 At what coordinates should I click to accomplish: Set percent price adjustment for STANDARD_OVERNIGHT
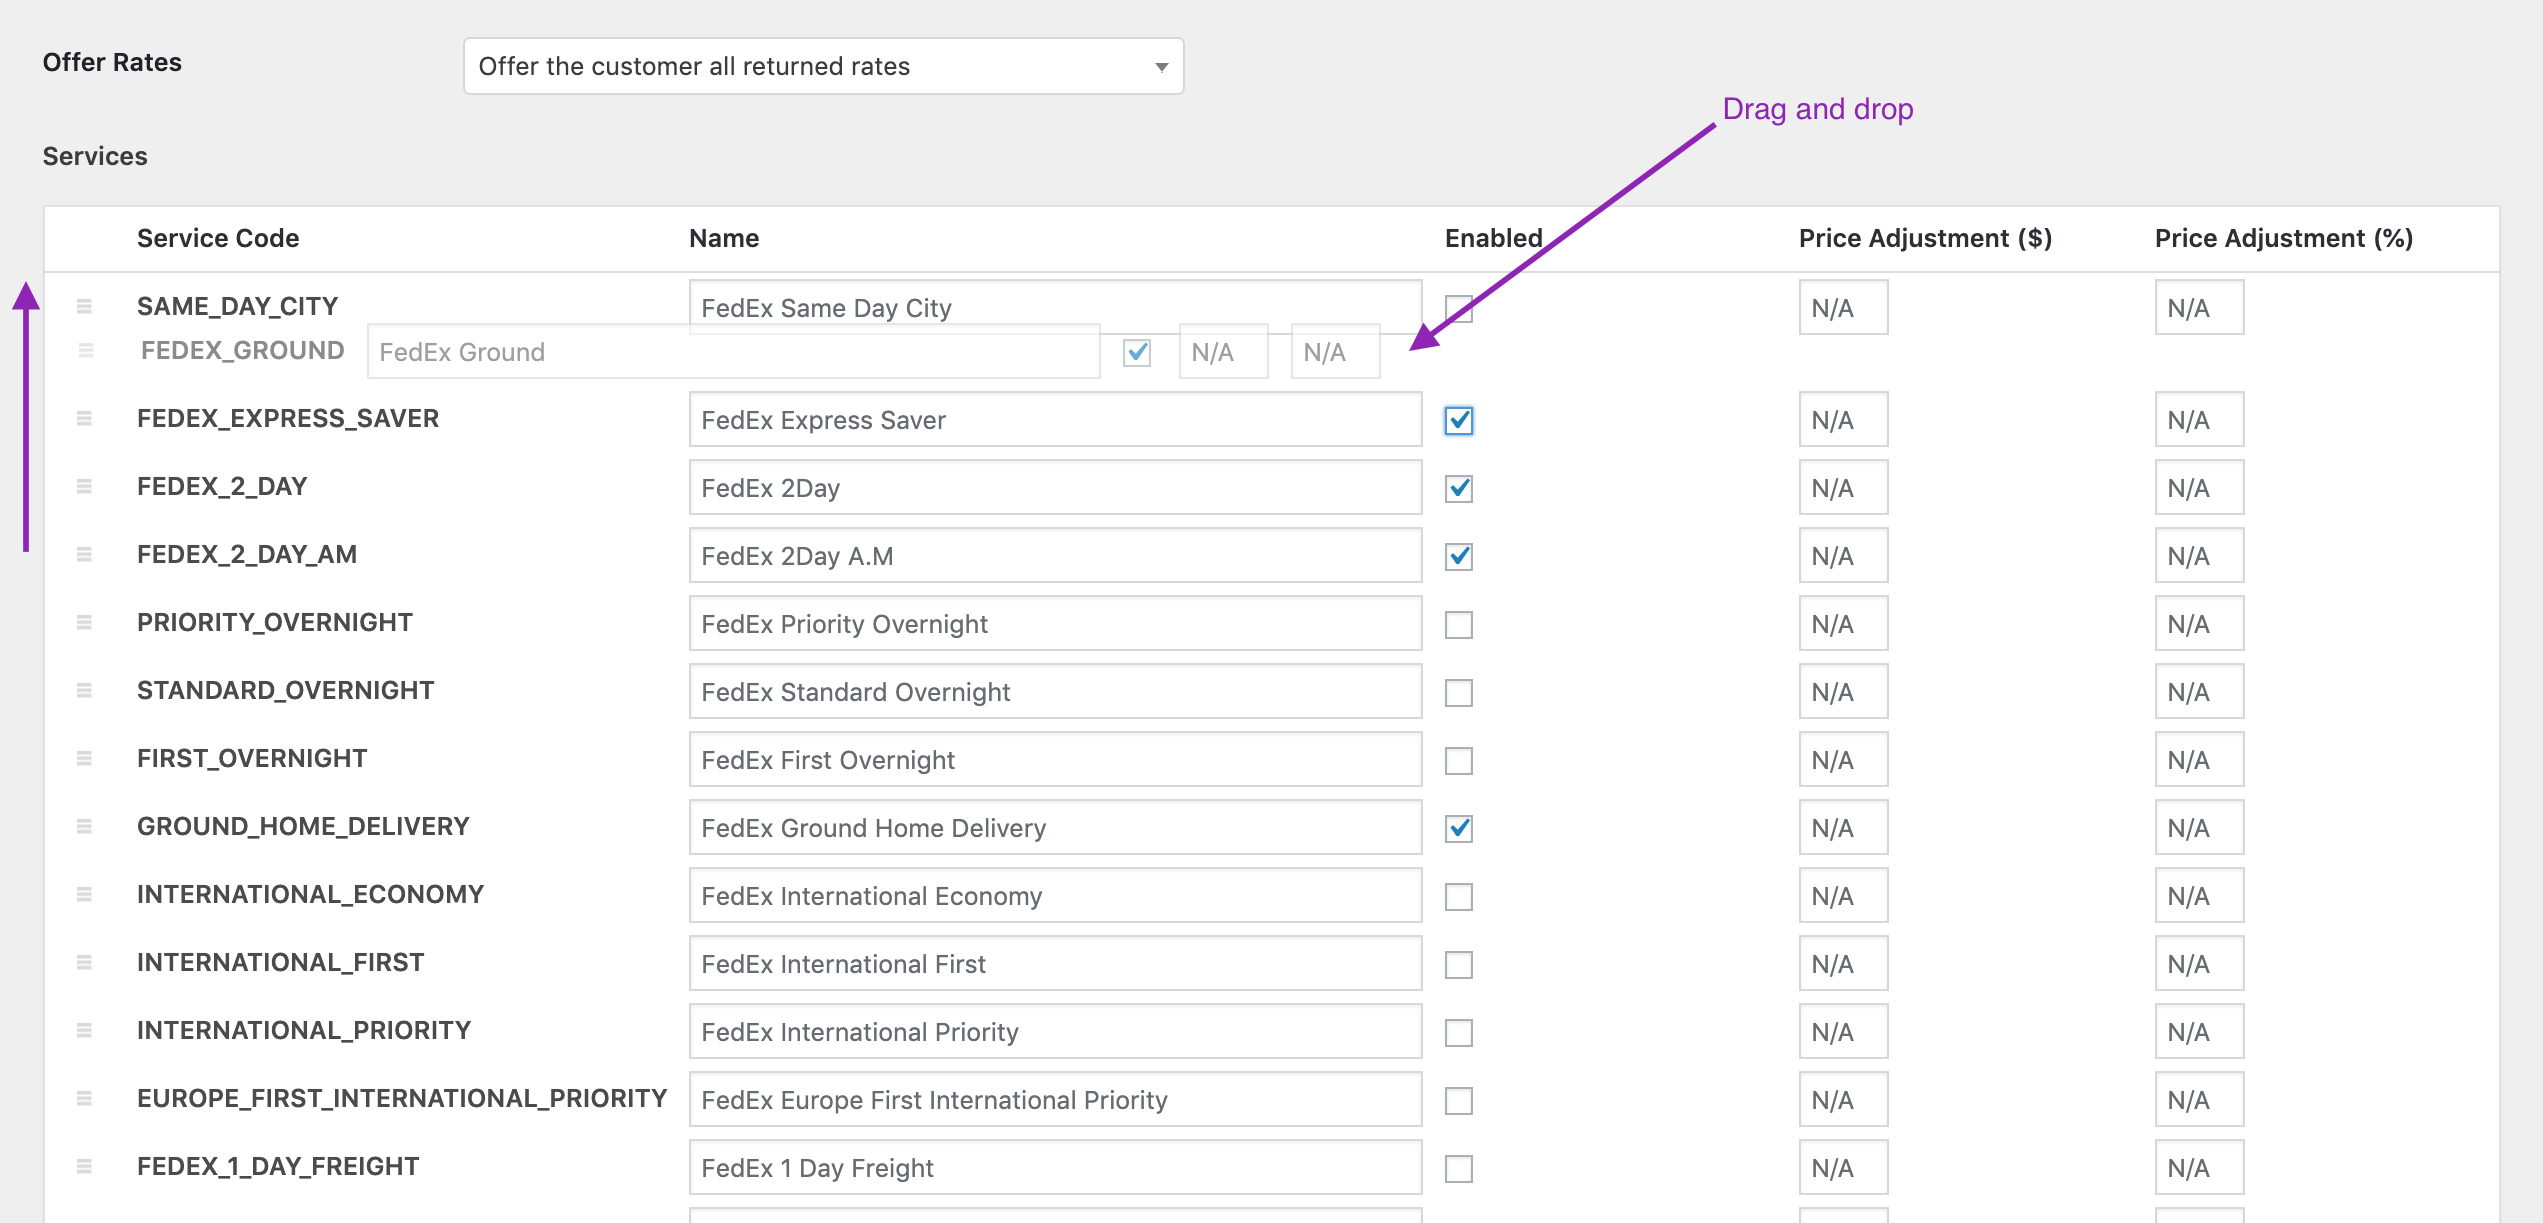click(x=2199, y=691)
